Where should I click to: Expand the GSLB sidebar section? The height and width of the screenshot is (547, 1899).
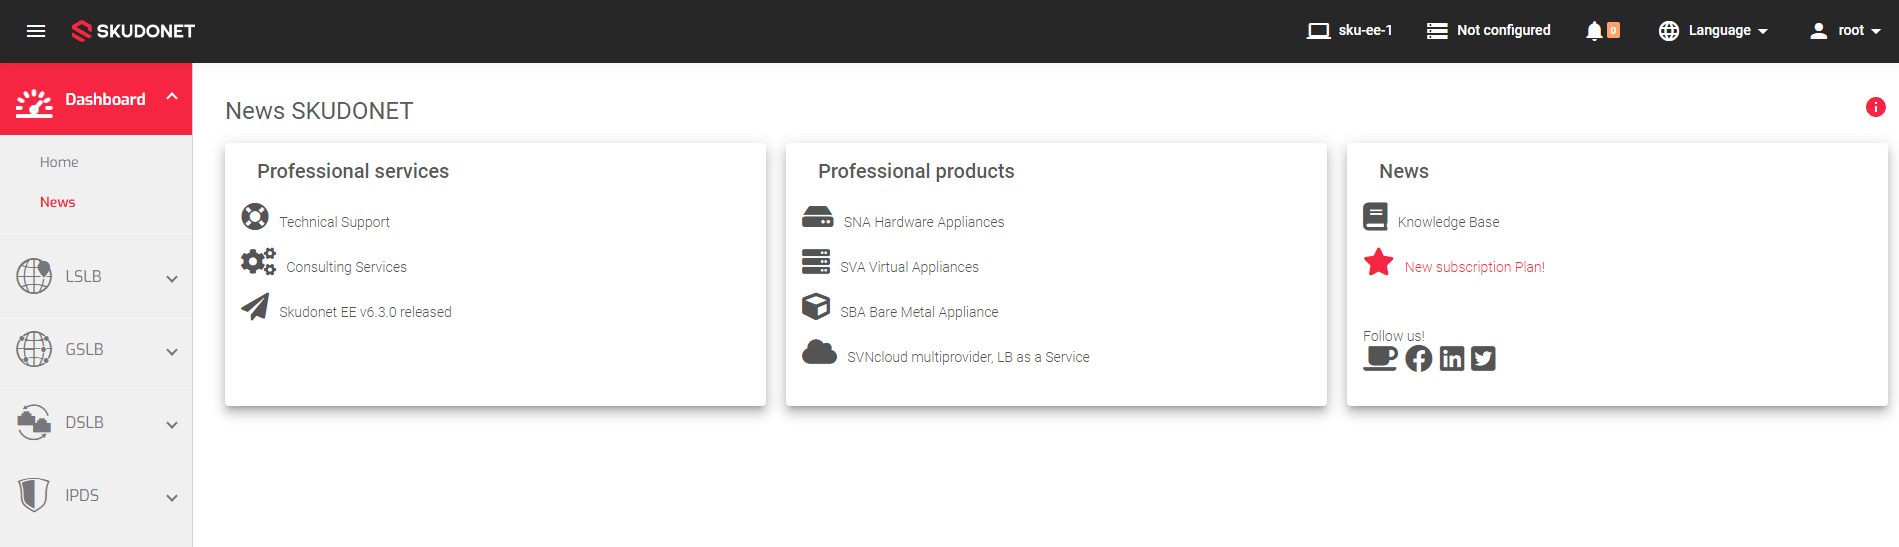(x=96, y=350)
